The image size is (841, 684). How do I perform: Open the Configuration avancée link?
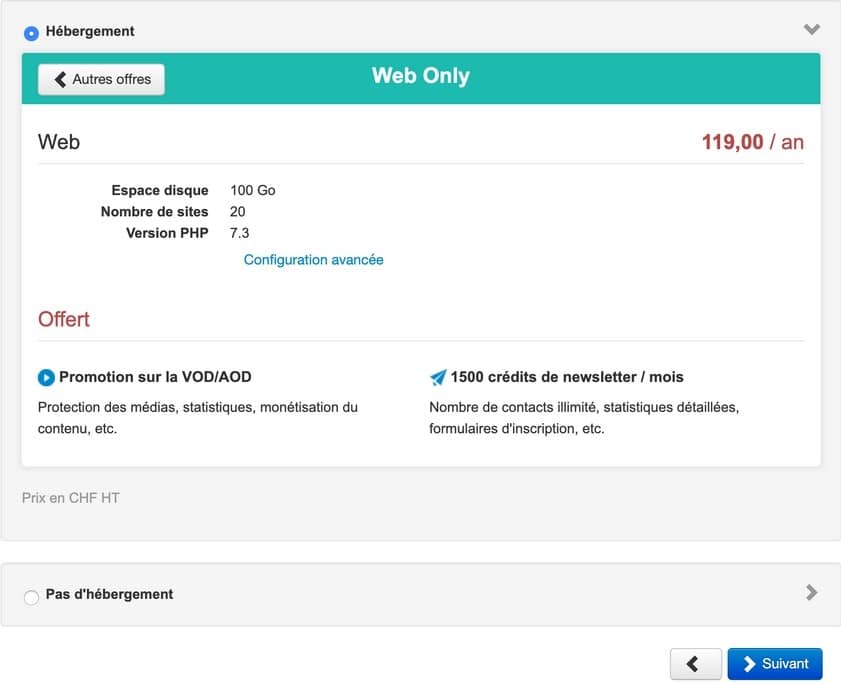click(x=313, y=260)
